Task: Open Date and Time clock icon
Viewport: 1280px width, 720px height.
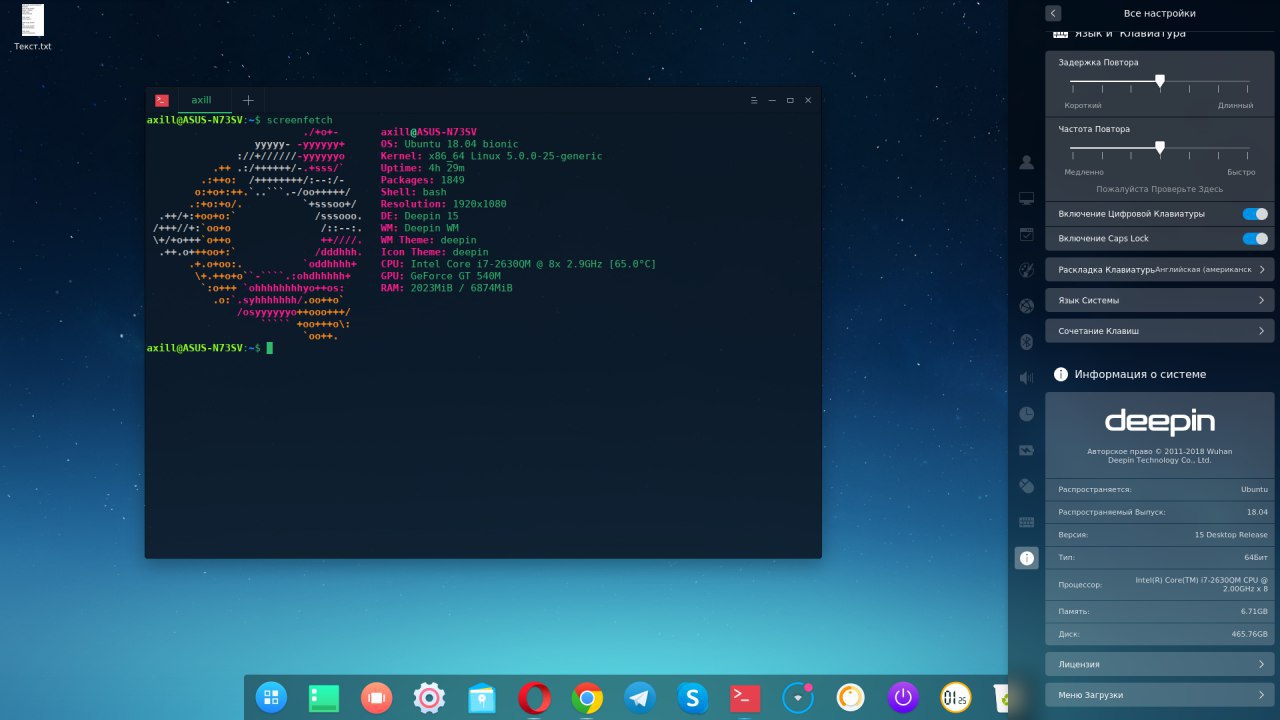Action: click(1026, 414)
